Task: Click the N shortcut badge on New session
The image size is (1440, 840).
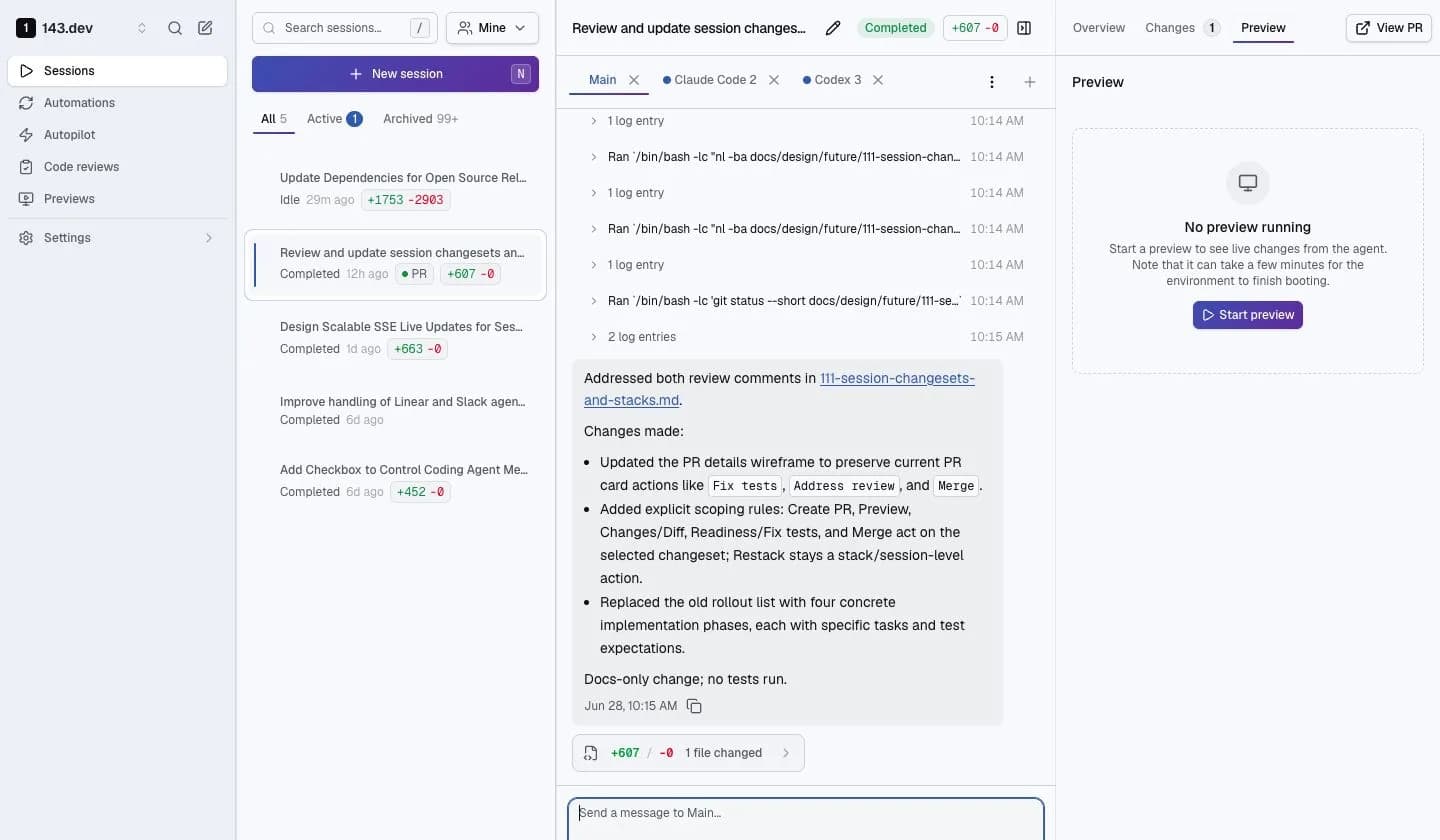Action: coord(520,74)
